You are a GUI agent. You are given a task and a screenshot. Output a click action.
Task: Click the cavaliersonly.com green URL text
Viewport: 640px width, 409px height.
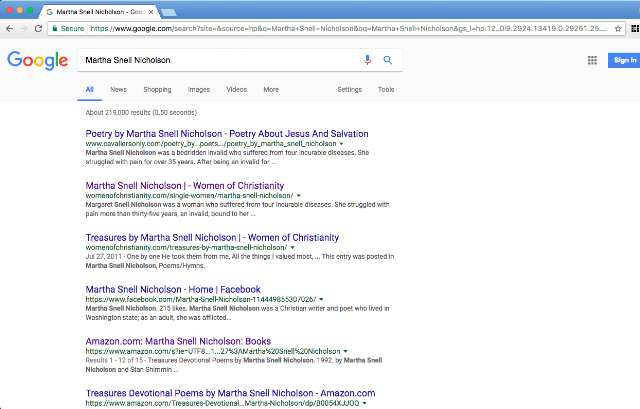point(211,144)
